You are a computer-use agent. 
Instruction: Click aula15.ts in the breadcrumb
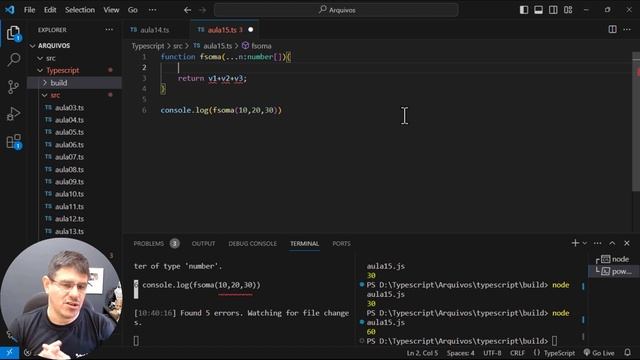(x=213, y=46)
